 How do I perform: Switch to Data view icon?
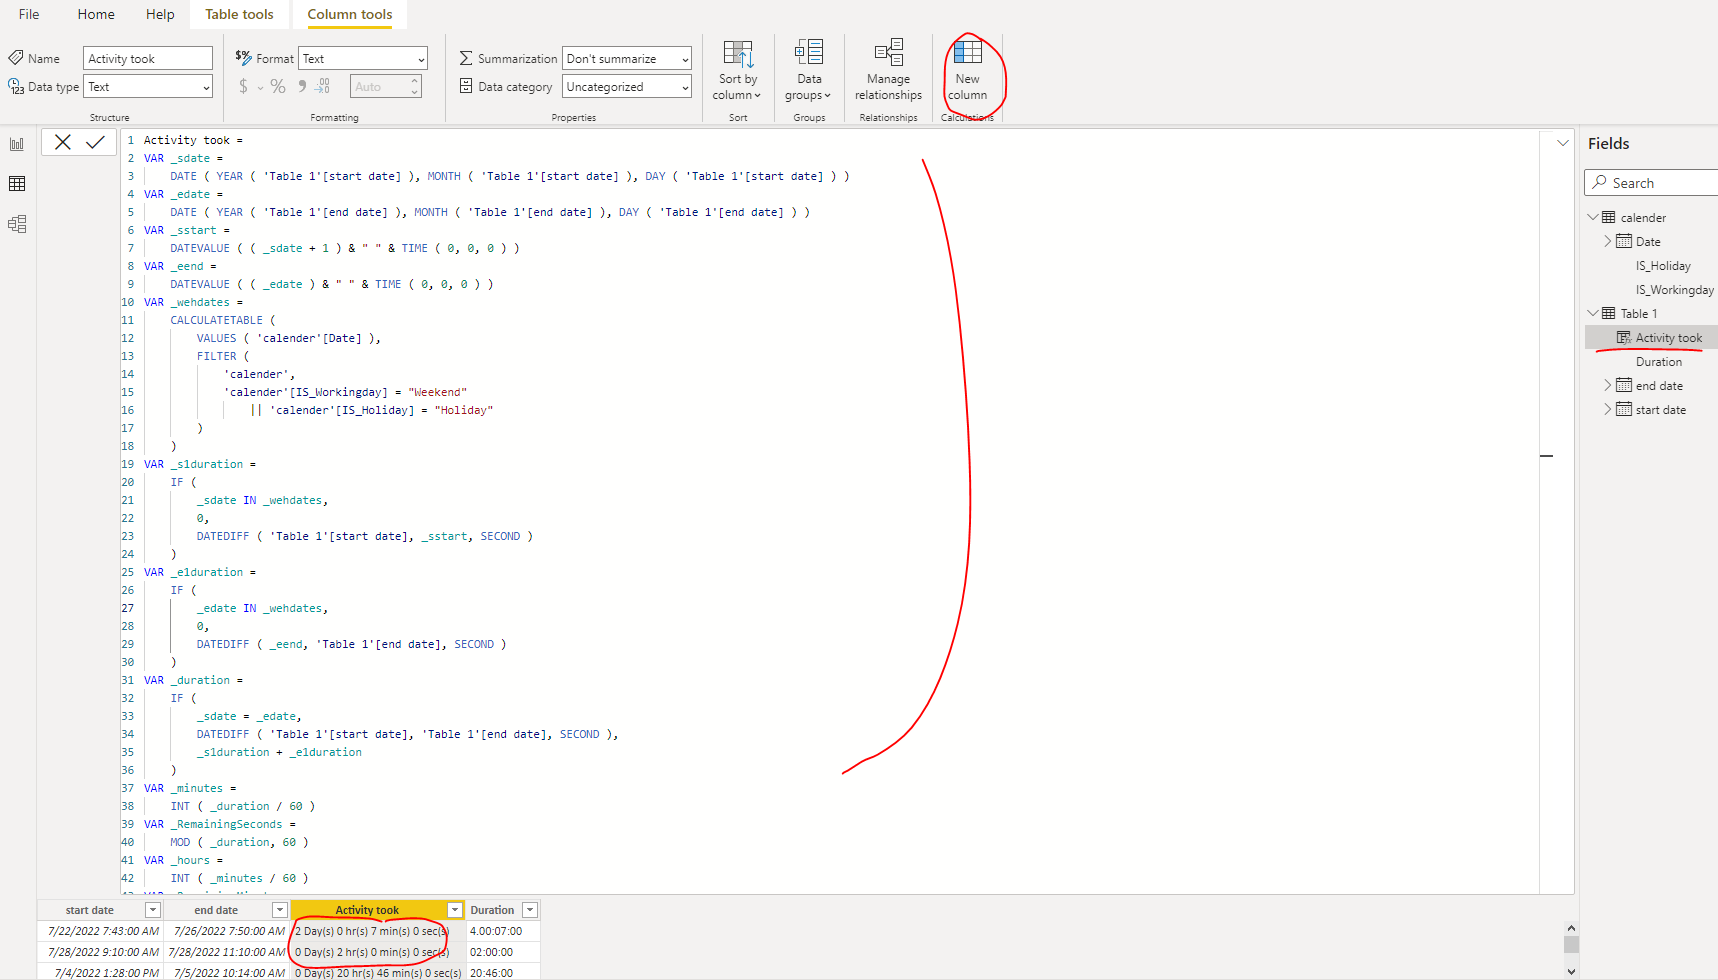point(17,184)
